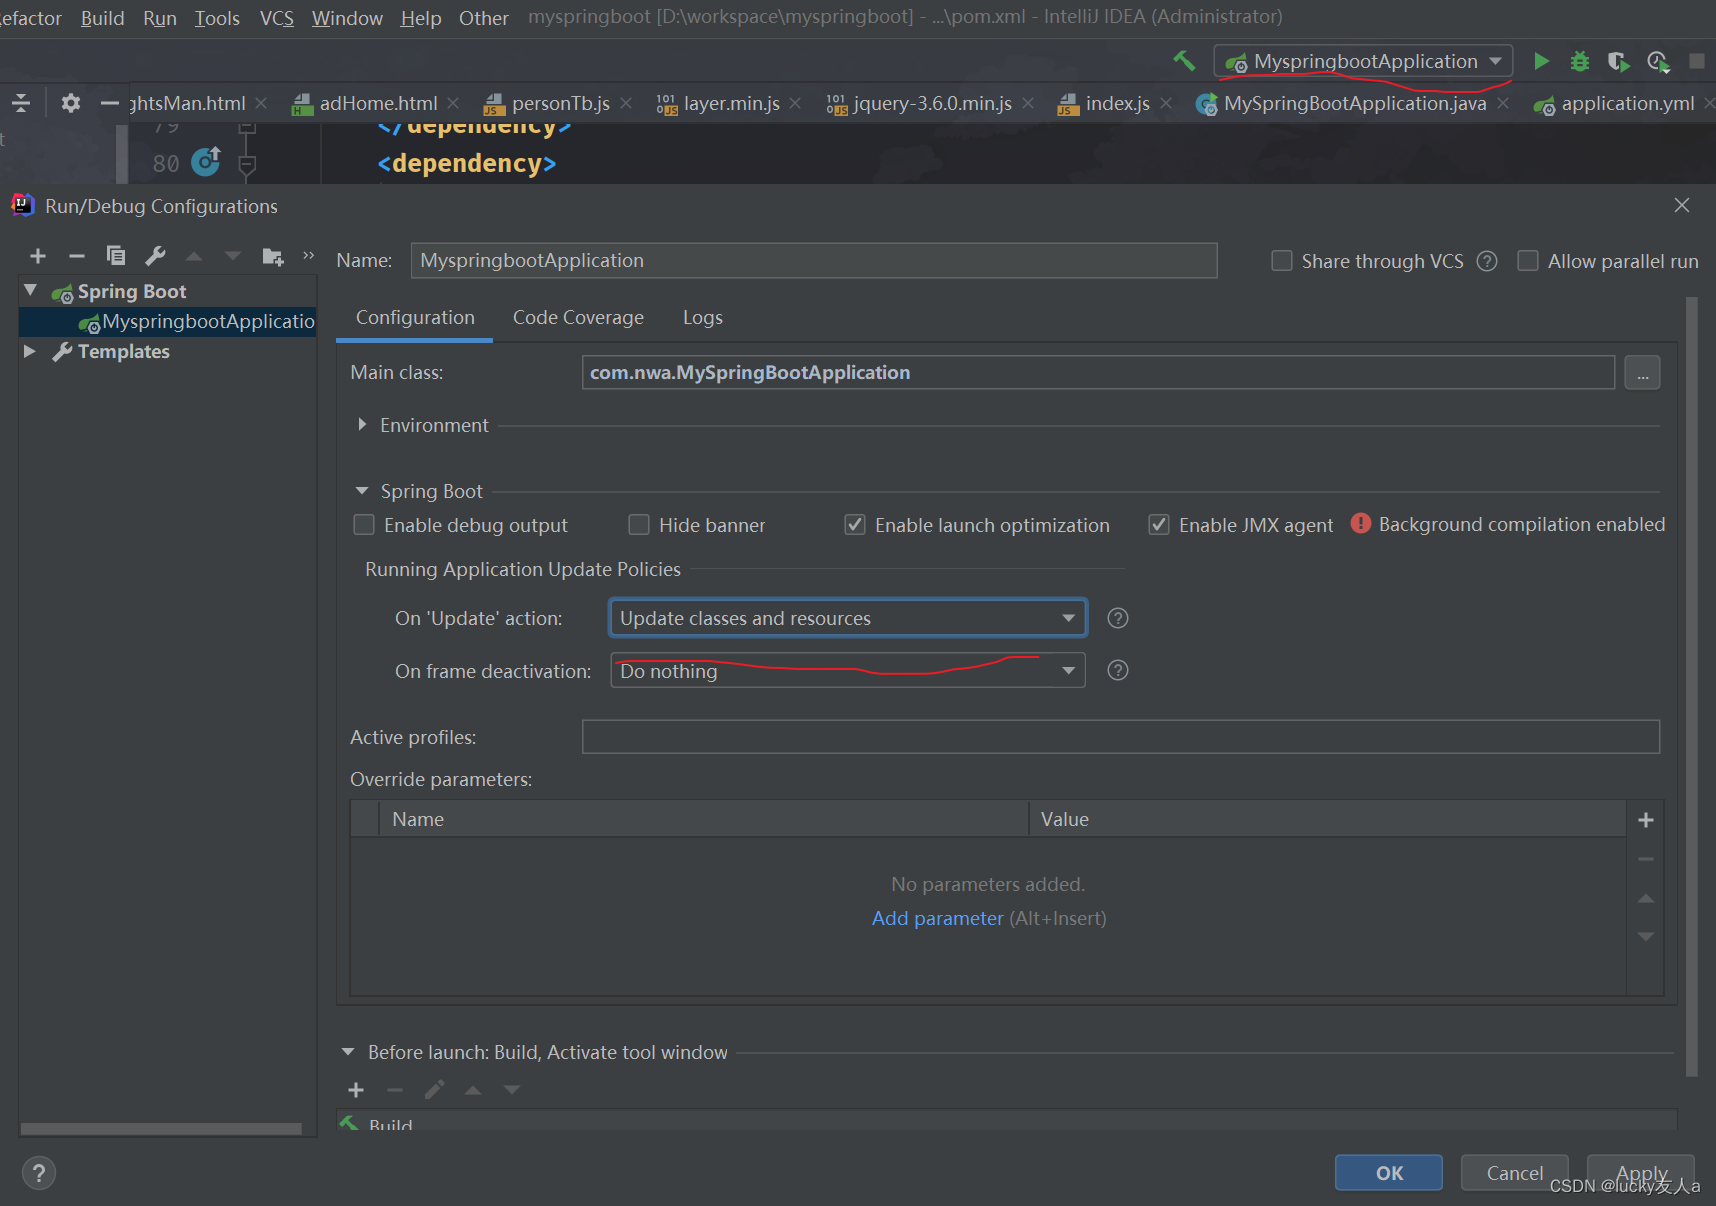Viewport: 1716px width, 1206px height.
Task: Click the wrench Edit Templates icon
Action: pyautogui.click(x=155, y=257)
